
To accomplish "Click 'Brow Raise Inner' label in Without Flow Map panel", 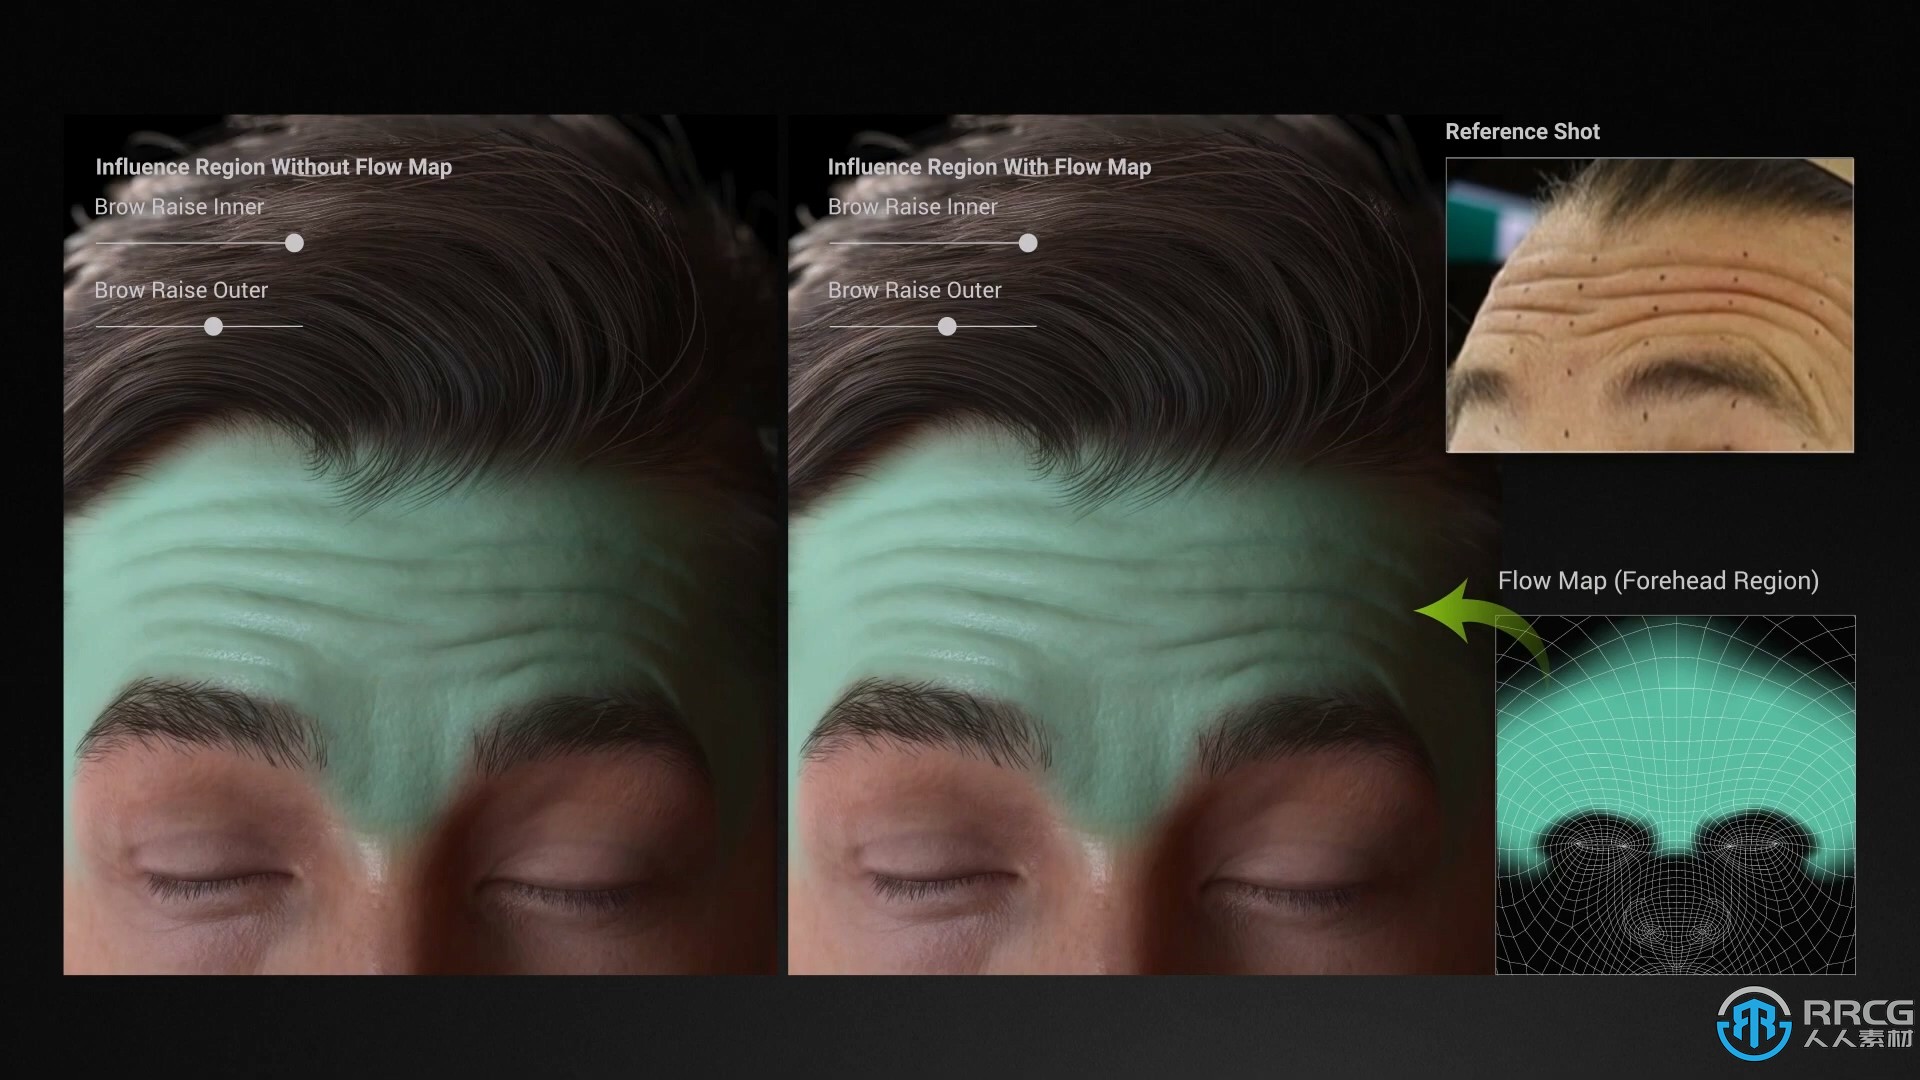I will tap(179, 207).
